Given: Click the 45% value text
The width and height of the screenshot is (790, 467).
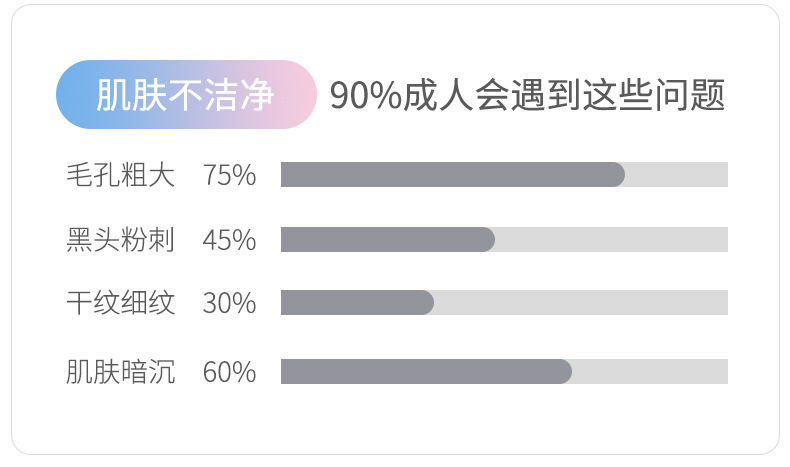Looking at the screenshot, I should click(229, 240).
